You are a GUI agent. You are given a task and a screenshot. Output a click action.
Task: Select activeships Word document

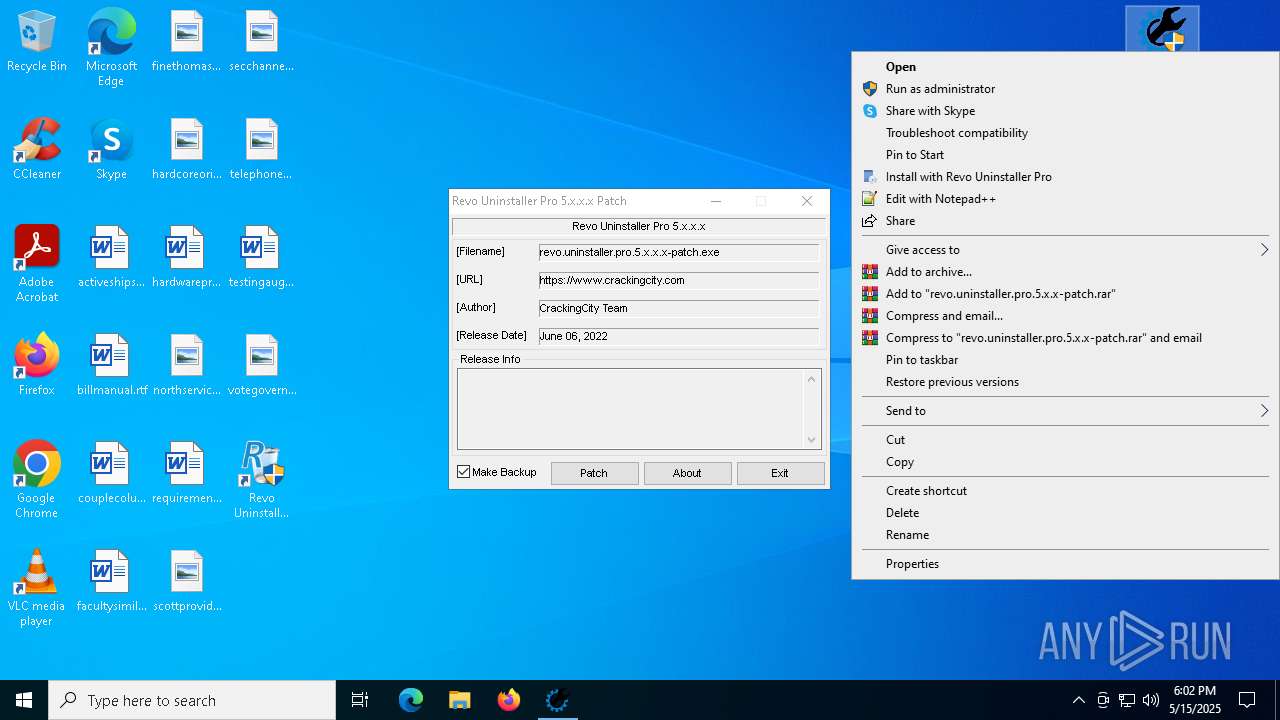tap(111, 258)
